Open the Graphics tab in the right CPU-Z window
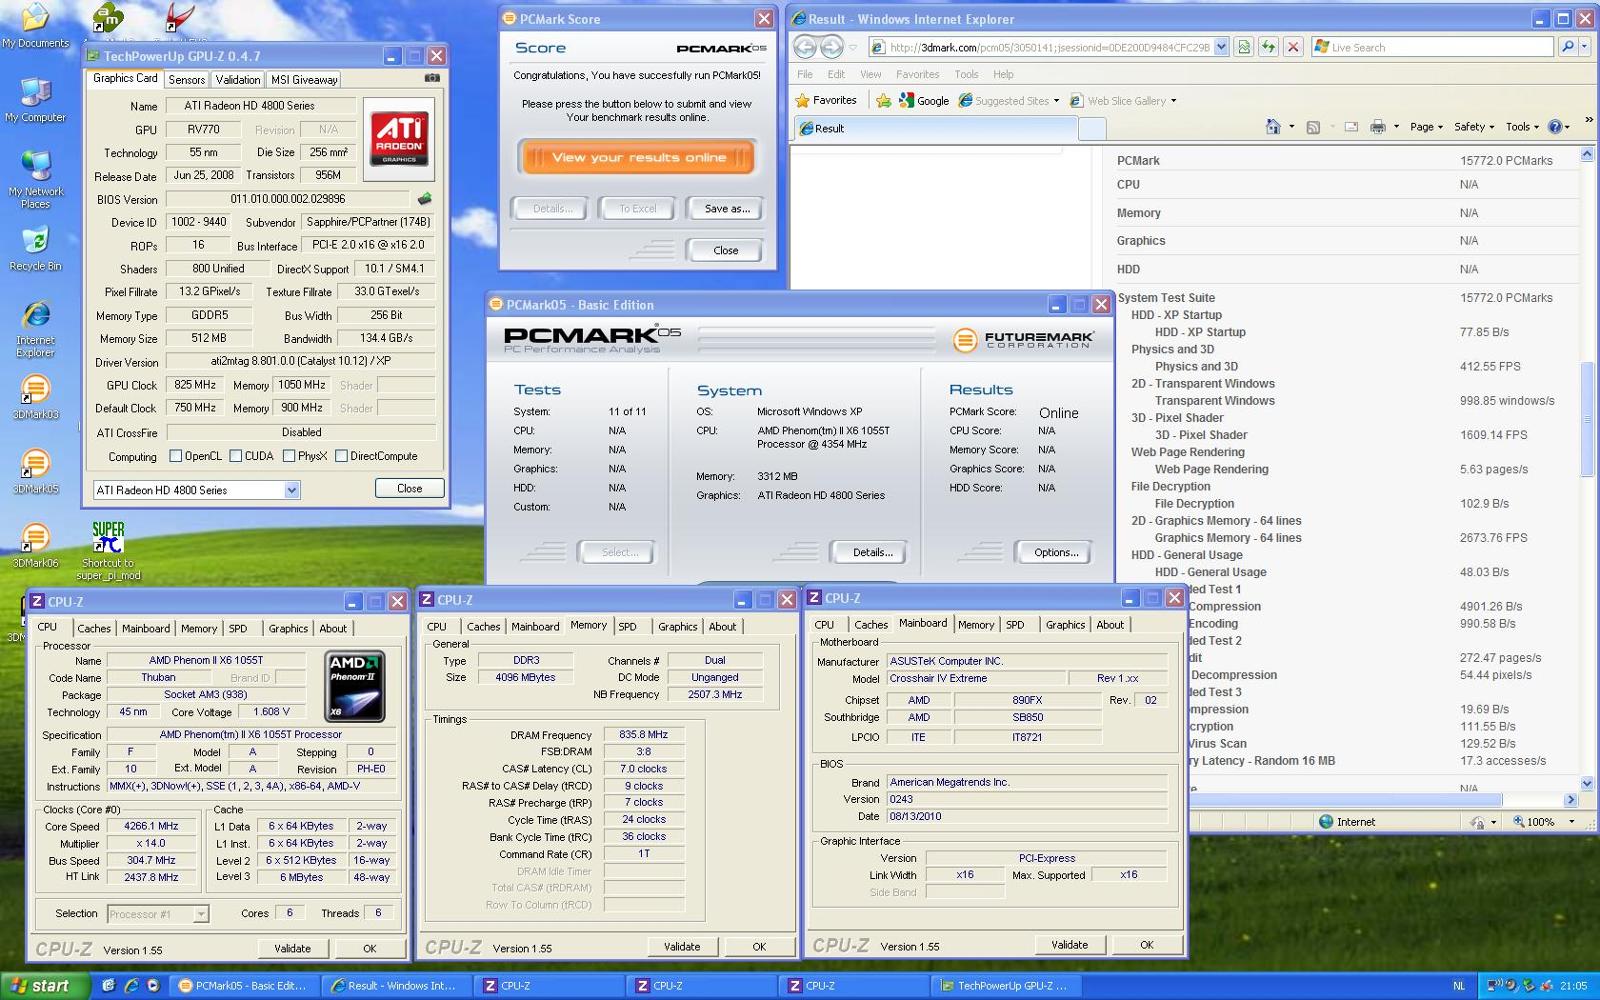The height and width of the screenshot is (1000, 1600). coord(1065,624)
